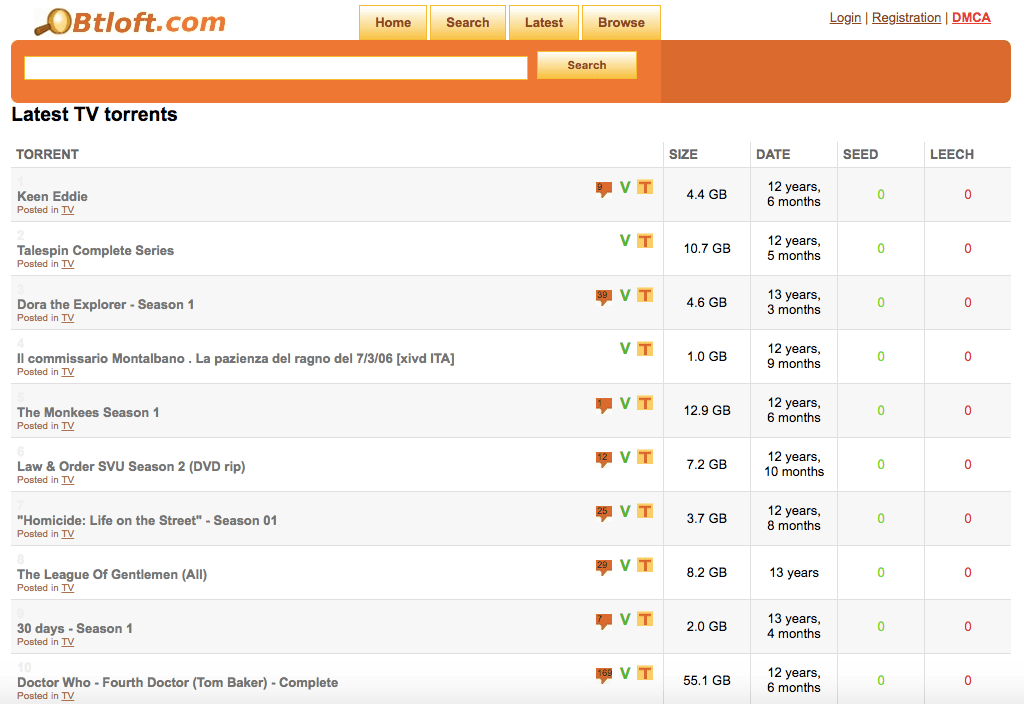Click the TV category link under Keen Eddie

click(68, 210)
